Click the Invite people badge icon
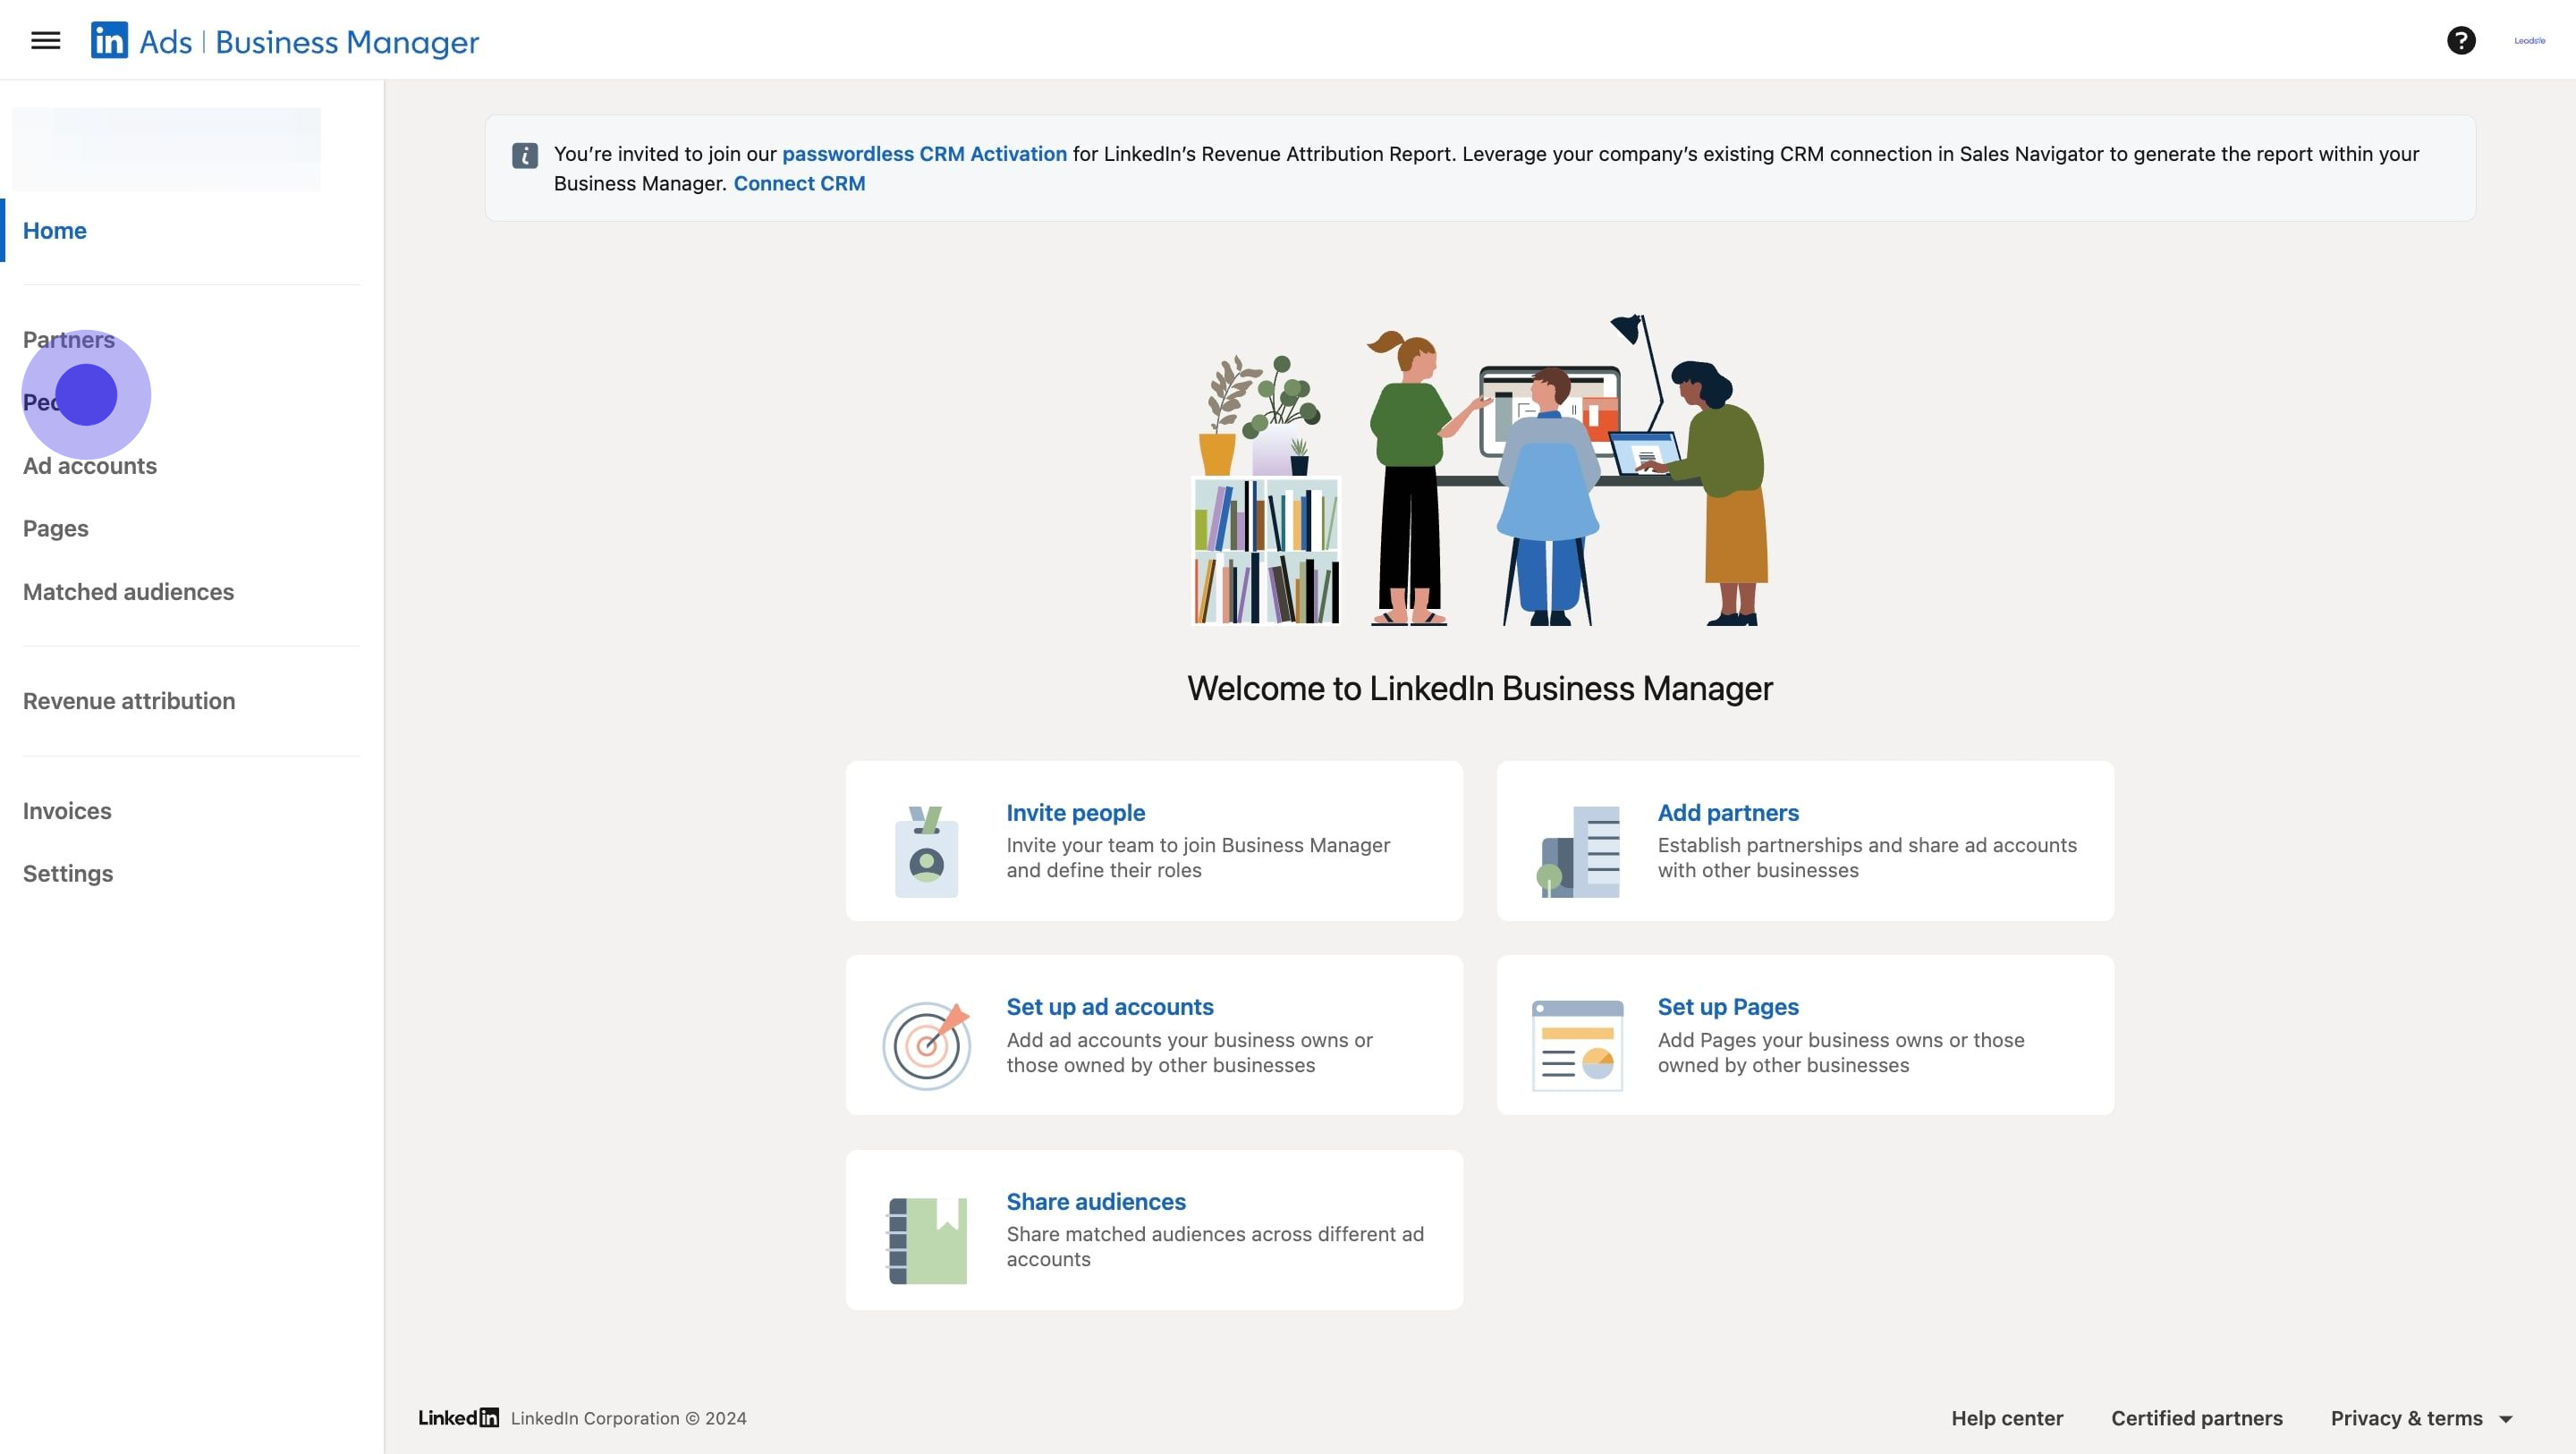Image resolution: width=2576 pixels, height=1454 pixels. tap(926, 851)
